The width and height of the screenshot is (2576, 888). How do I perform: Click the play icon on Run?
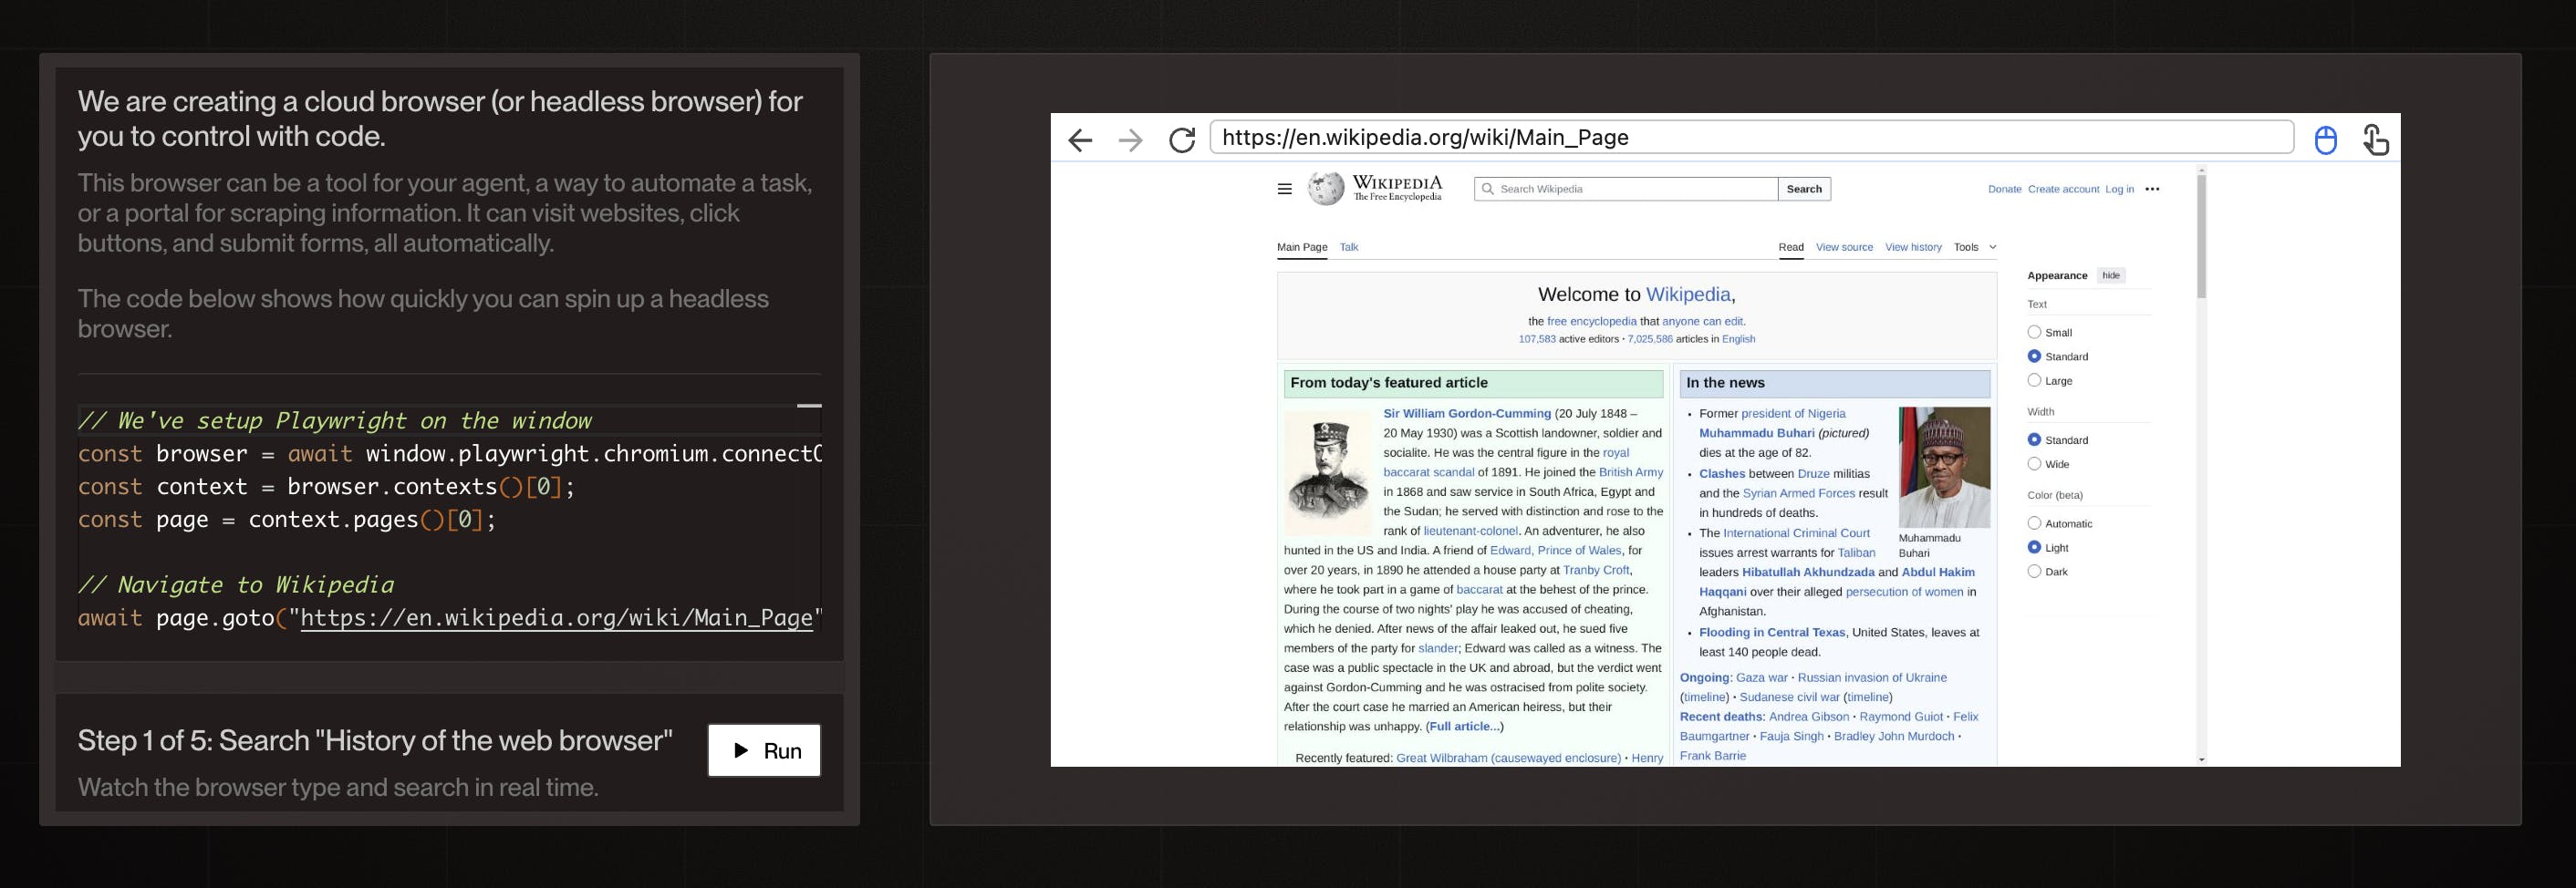tap(741, 750)
